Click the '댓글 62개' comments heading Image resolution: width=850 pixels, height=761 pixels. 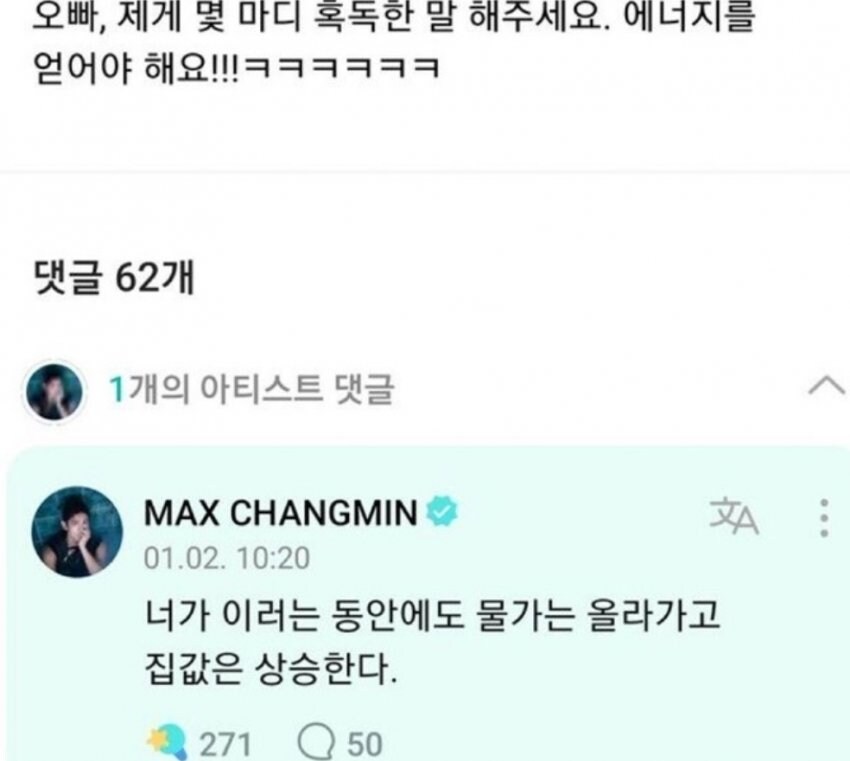(x=114, y=279)
